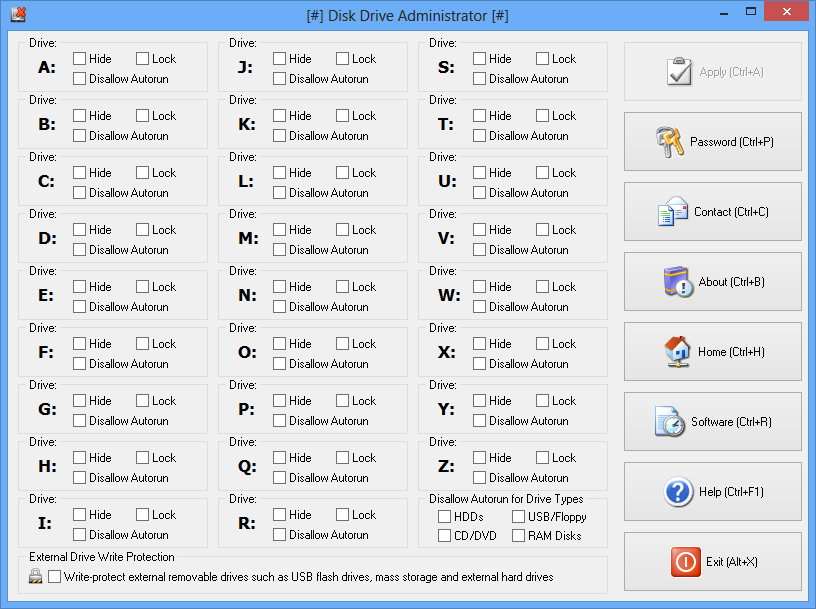The width and height of the screenshot is (816, 609).
Task: Click the padlock icon beside write protection
Action: 35,576
